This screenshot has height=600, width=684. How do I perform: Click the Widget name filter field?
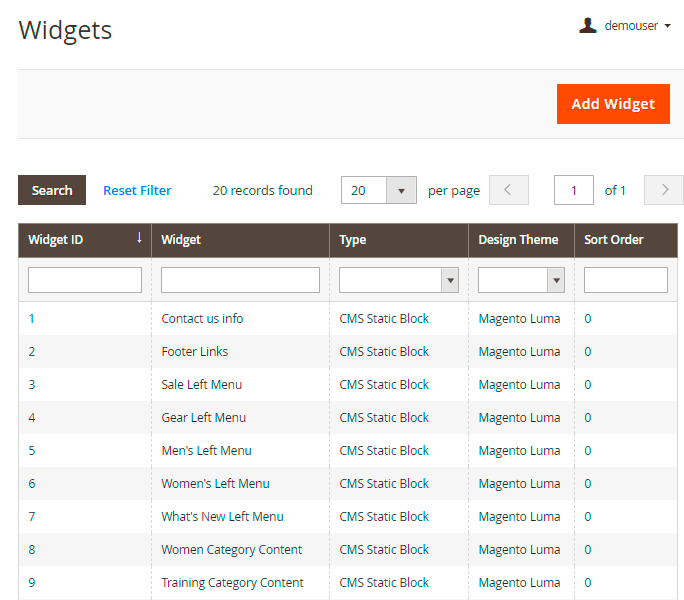tap(240, 281)
